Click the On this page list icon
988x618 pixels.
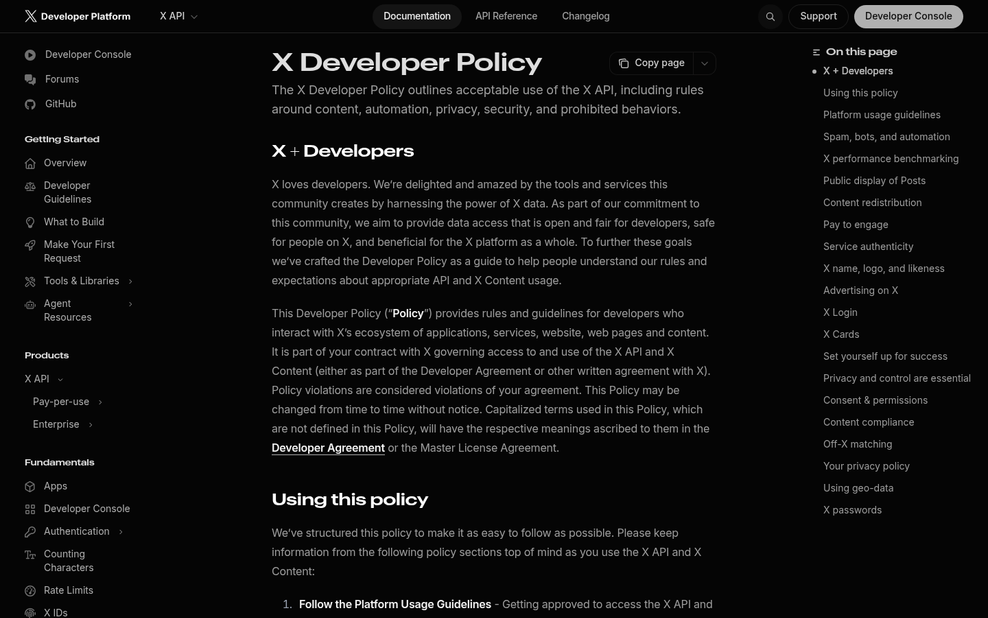816,52
